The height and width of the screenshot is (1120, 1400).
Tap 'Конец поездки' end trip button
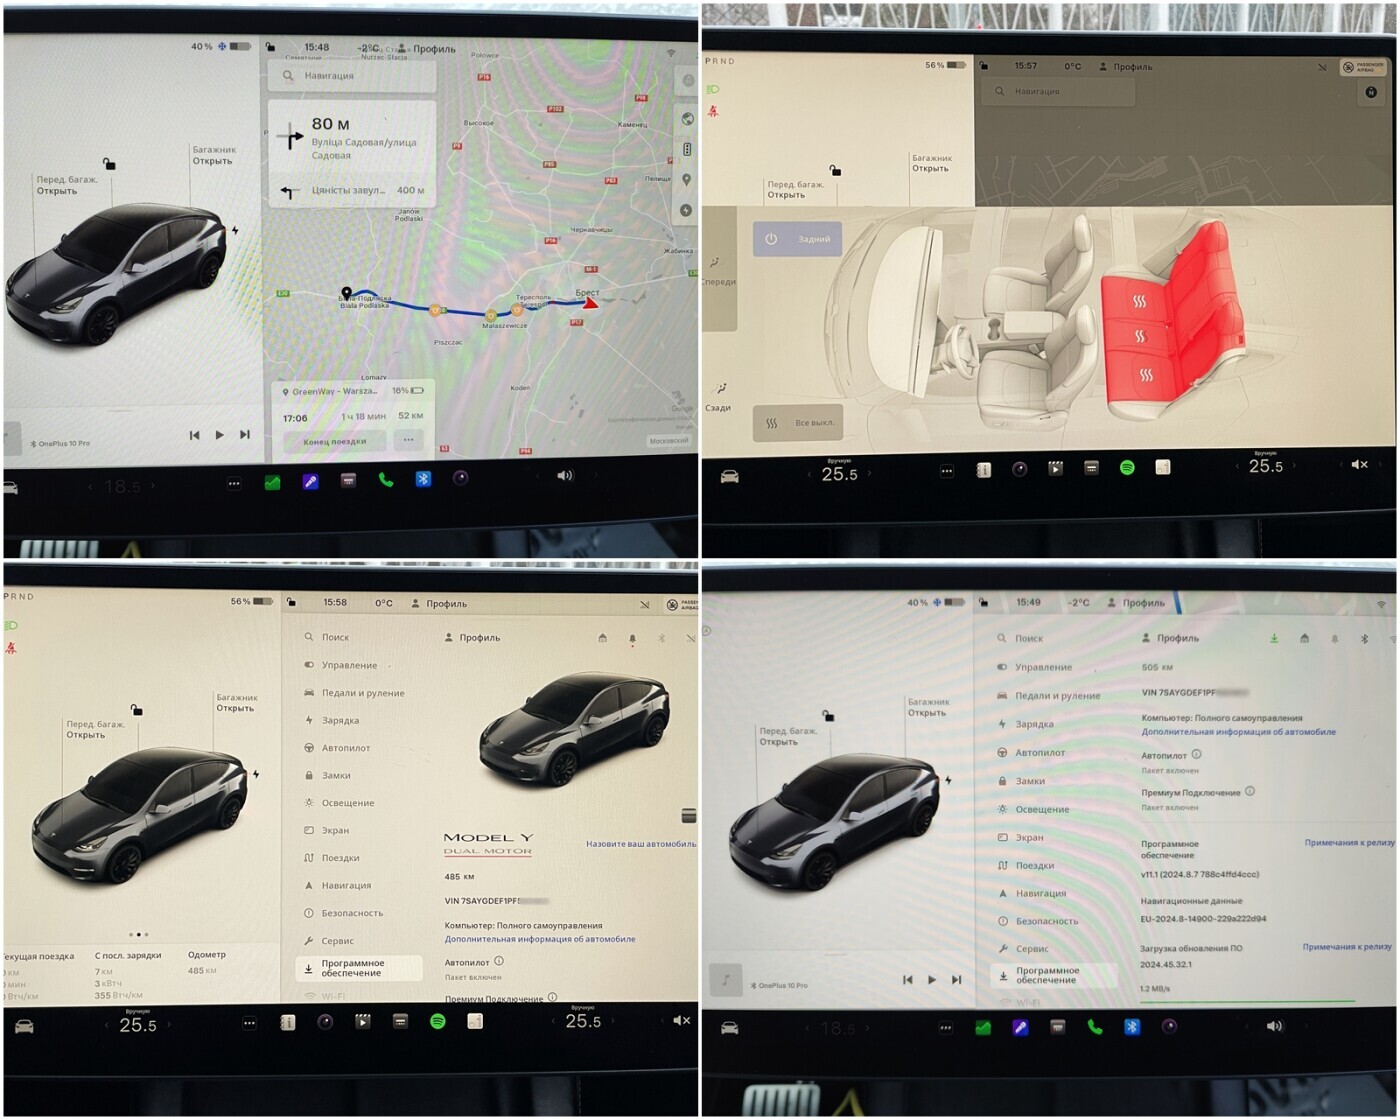(335, 441)
